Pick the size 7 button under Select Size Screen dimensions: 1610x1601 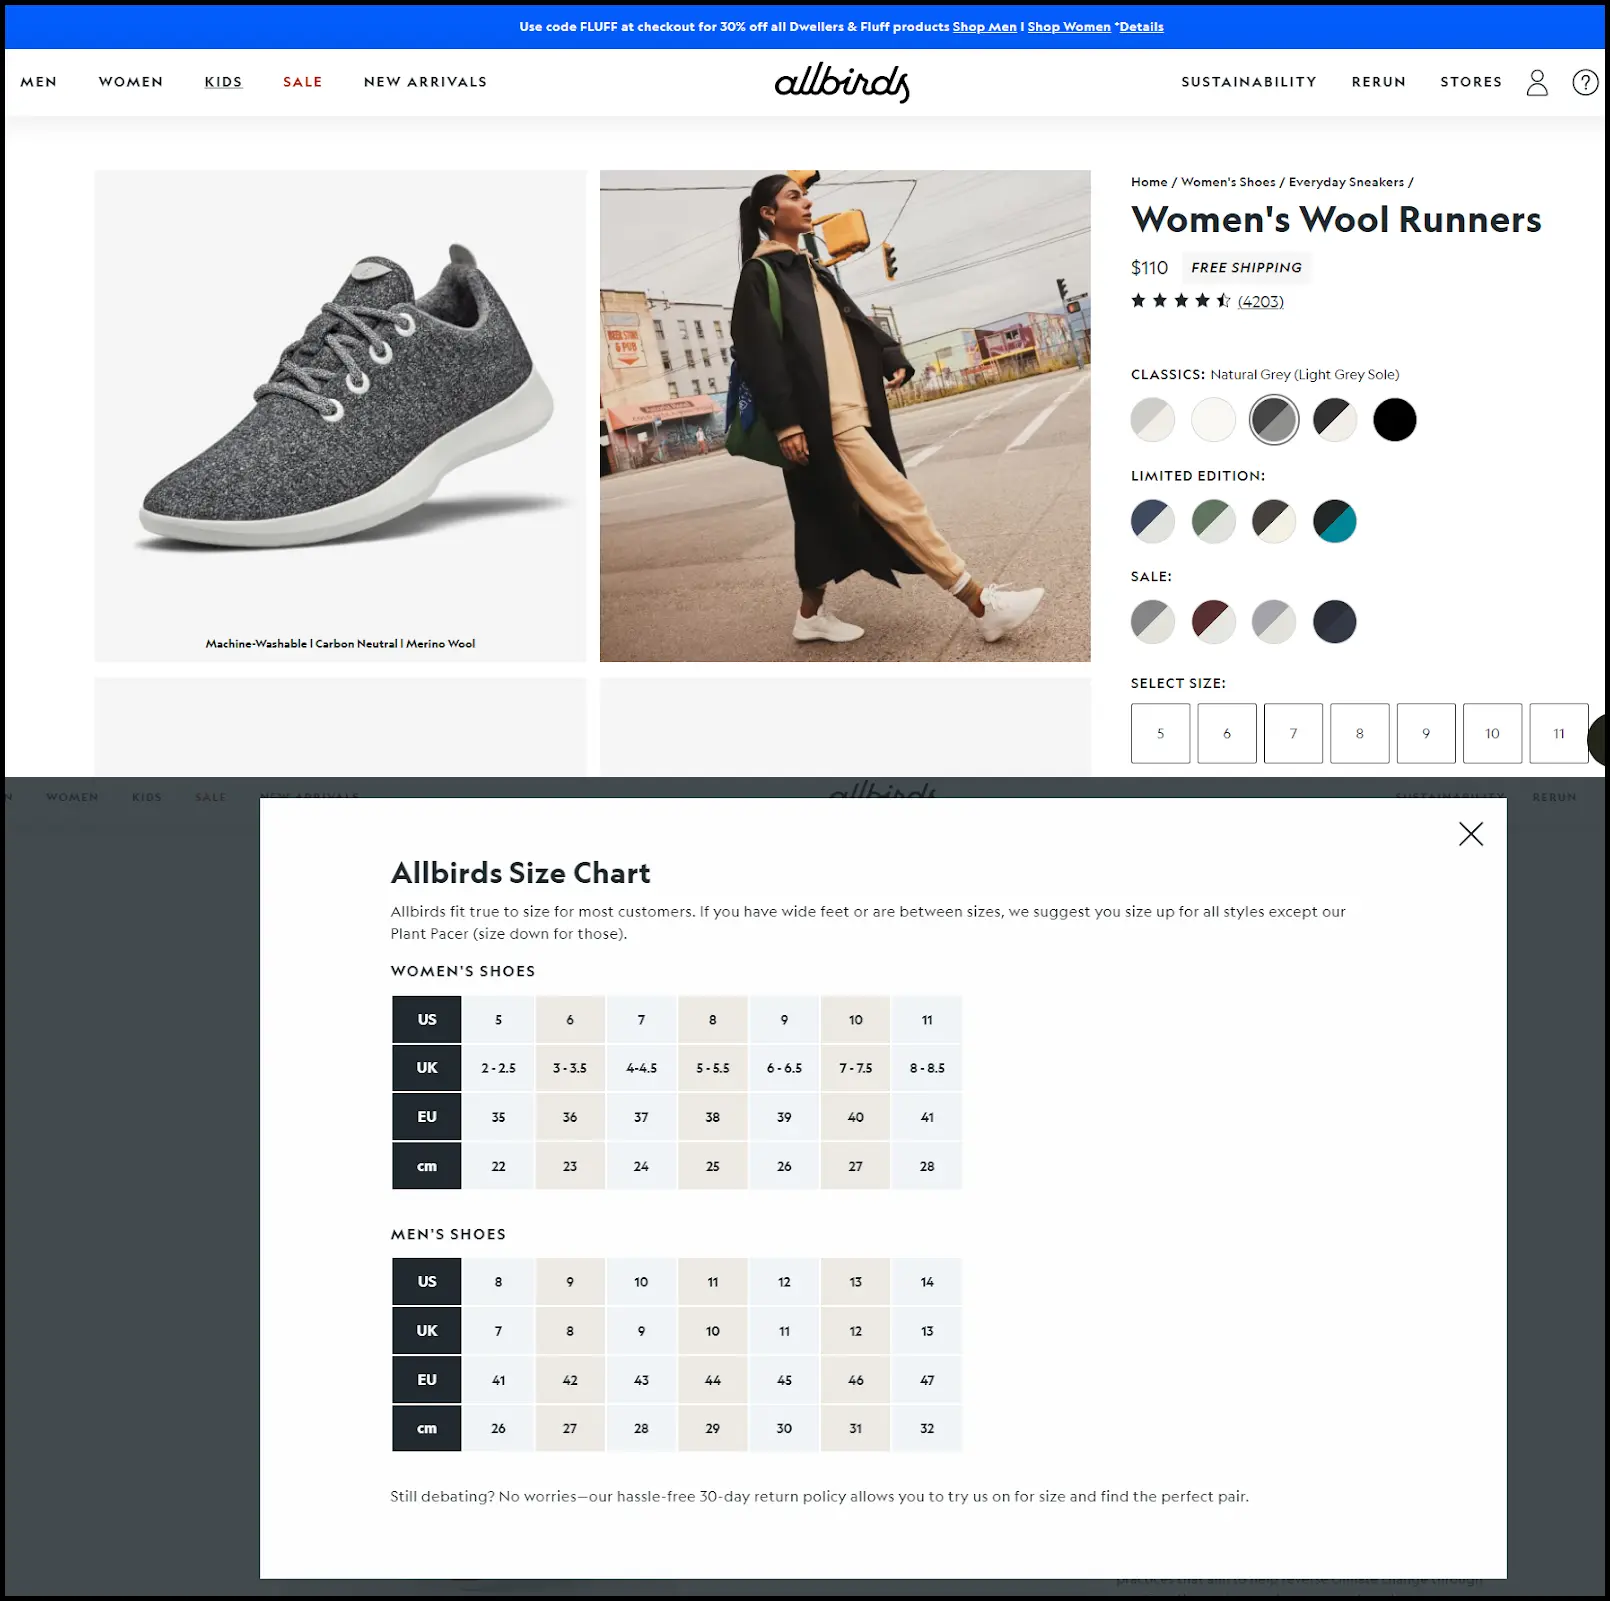point(1293,733)
